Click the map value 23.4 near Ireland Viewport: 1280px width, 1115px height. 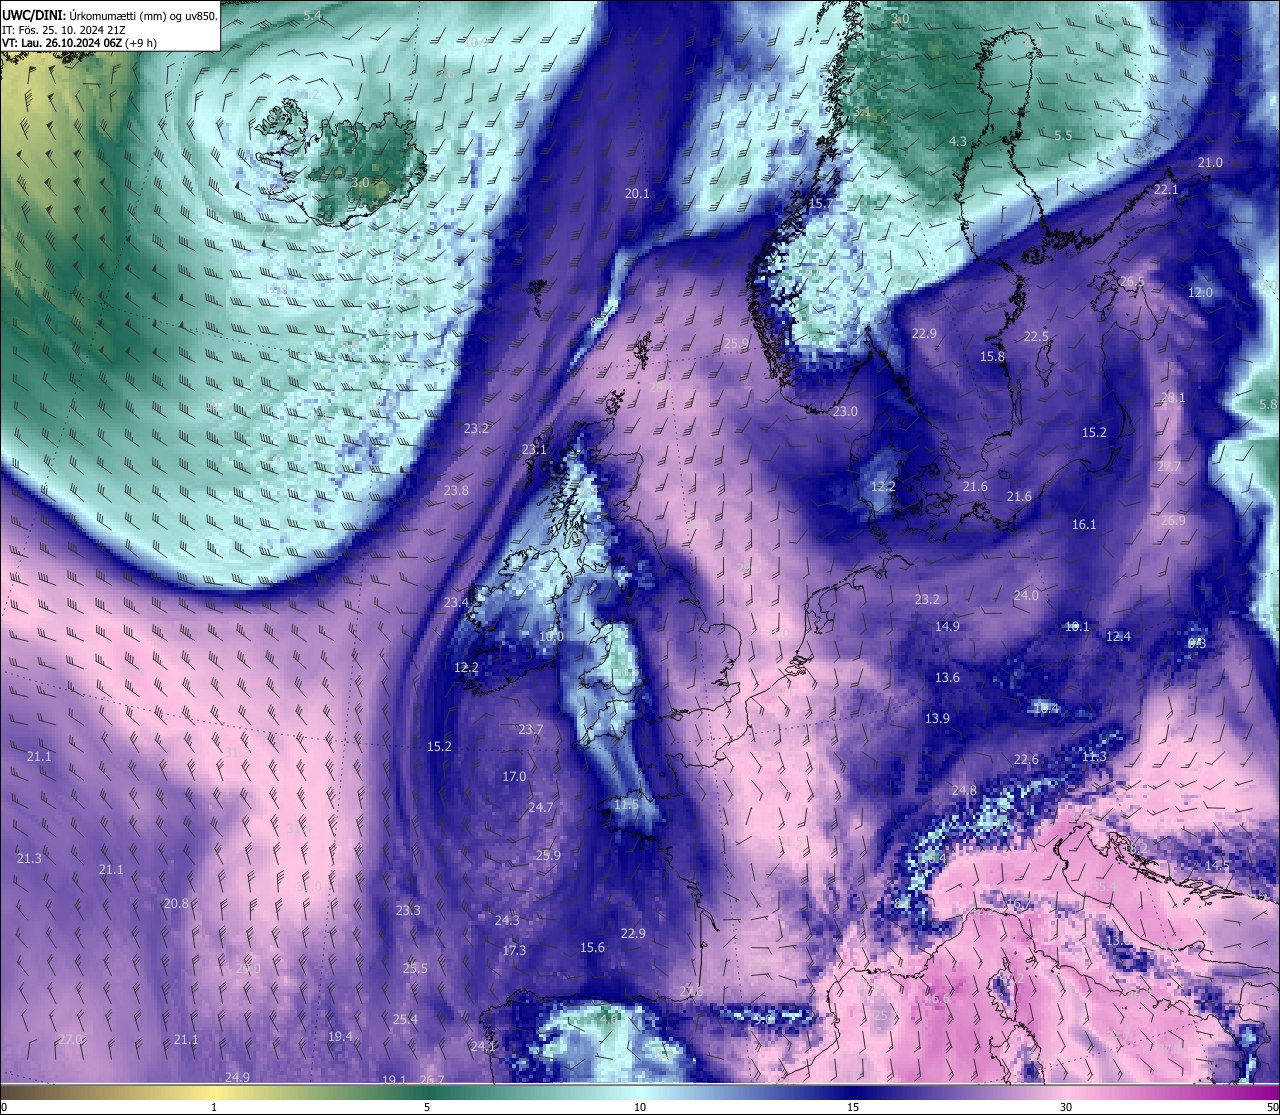click(456, 602)
